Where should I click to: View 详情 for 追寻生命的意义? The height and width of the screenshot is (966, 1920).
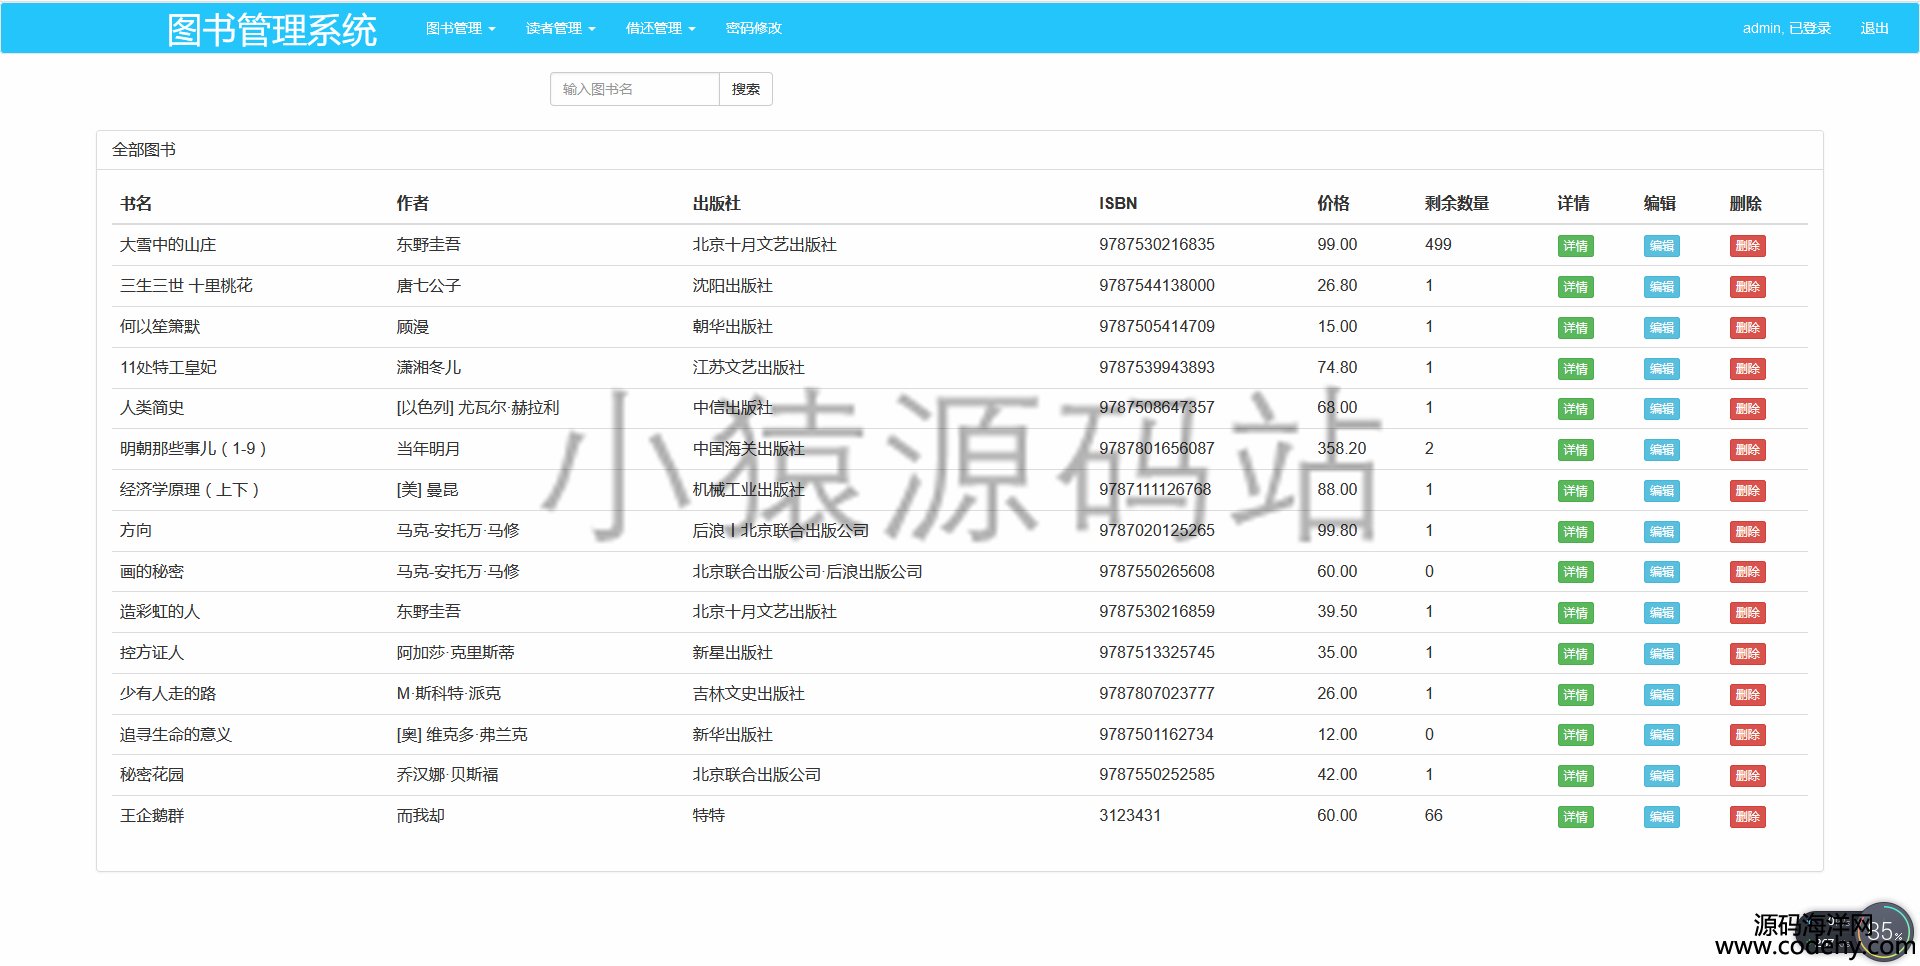pyautogui.click(x=1575, y=735)
